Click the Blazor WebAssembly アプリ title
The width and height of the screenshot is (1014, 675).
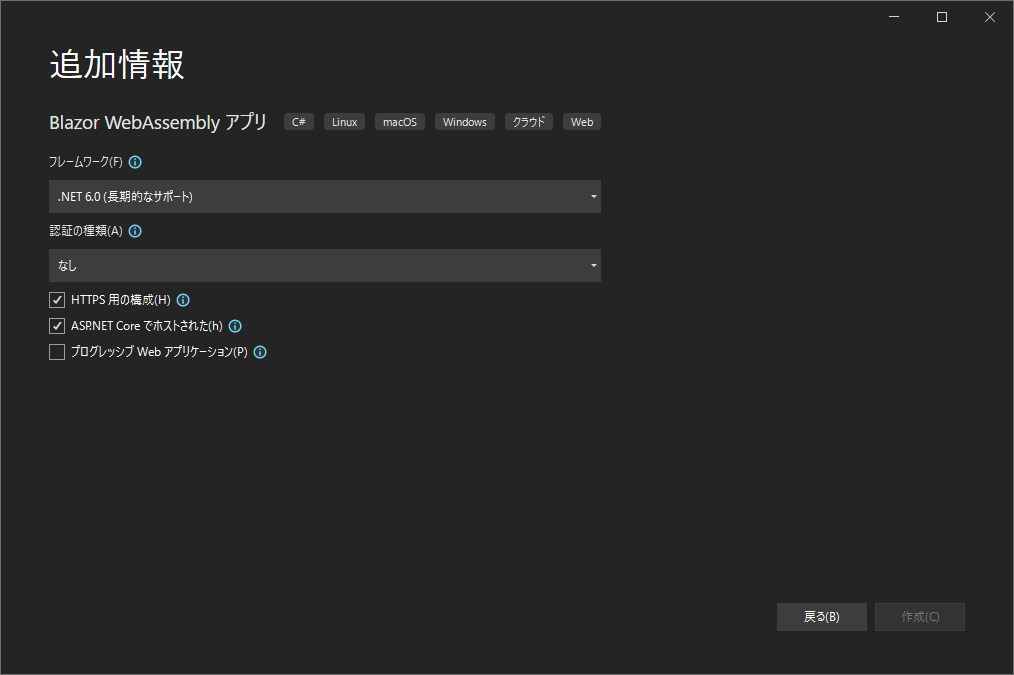158,122
